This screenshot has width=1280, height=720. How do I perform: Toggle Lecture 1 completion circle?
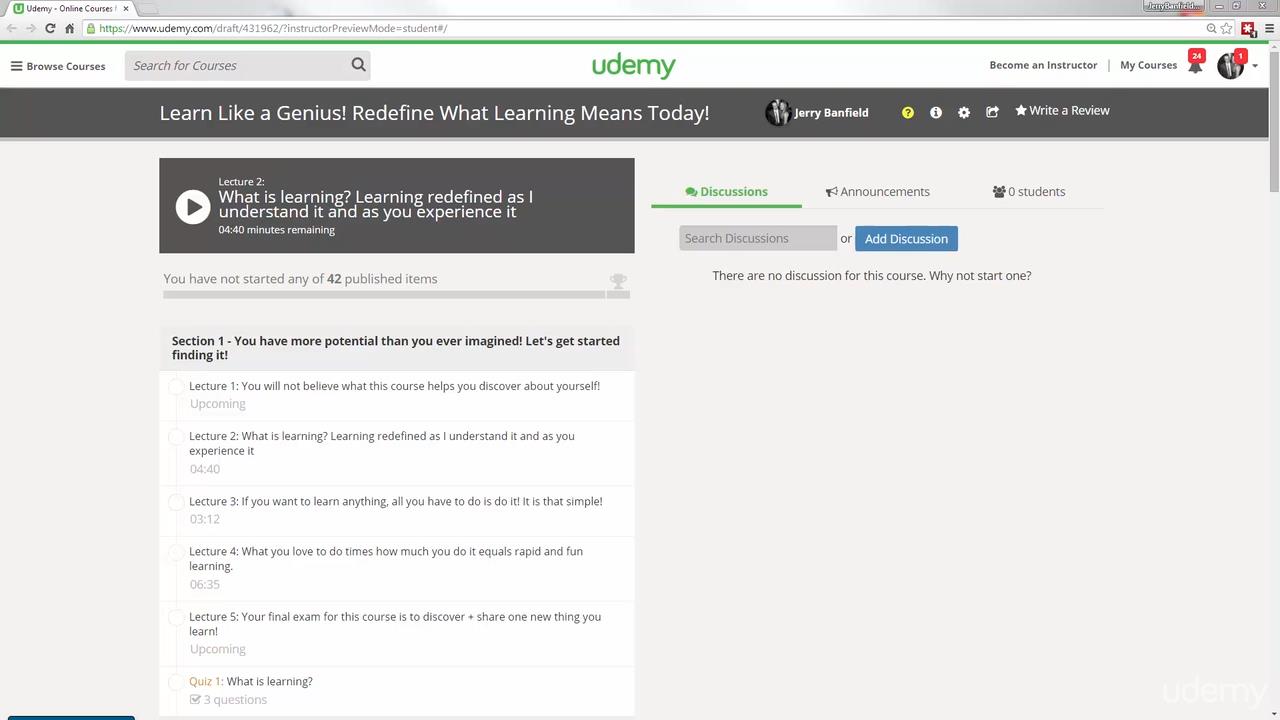pos(176,387)
